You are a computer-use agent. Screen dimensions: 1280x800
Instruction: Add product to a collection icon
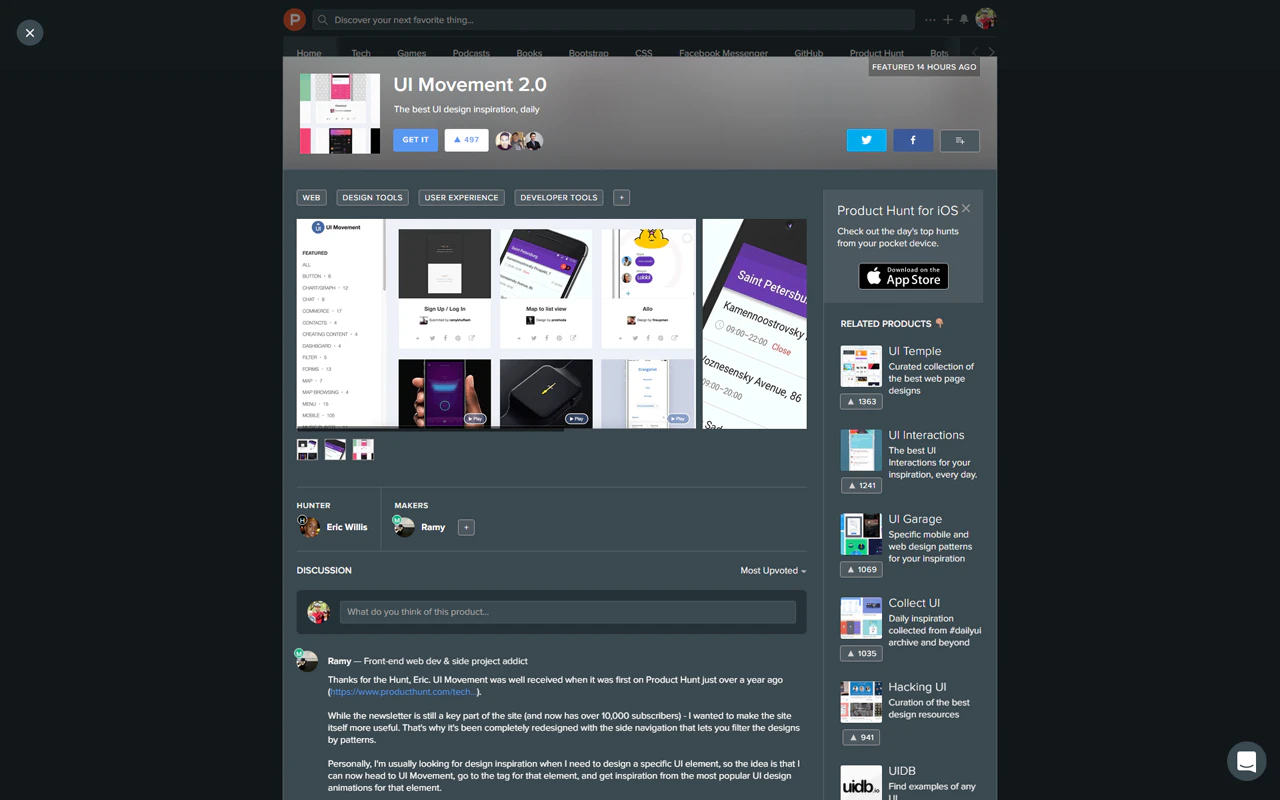[x=959, y=140]
